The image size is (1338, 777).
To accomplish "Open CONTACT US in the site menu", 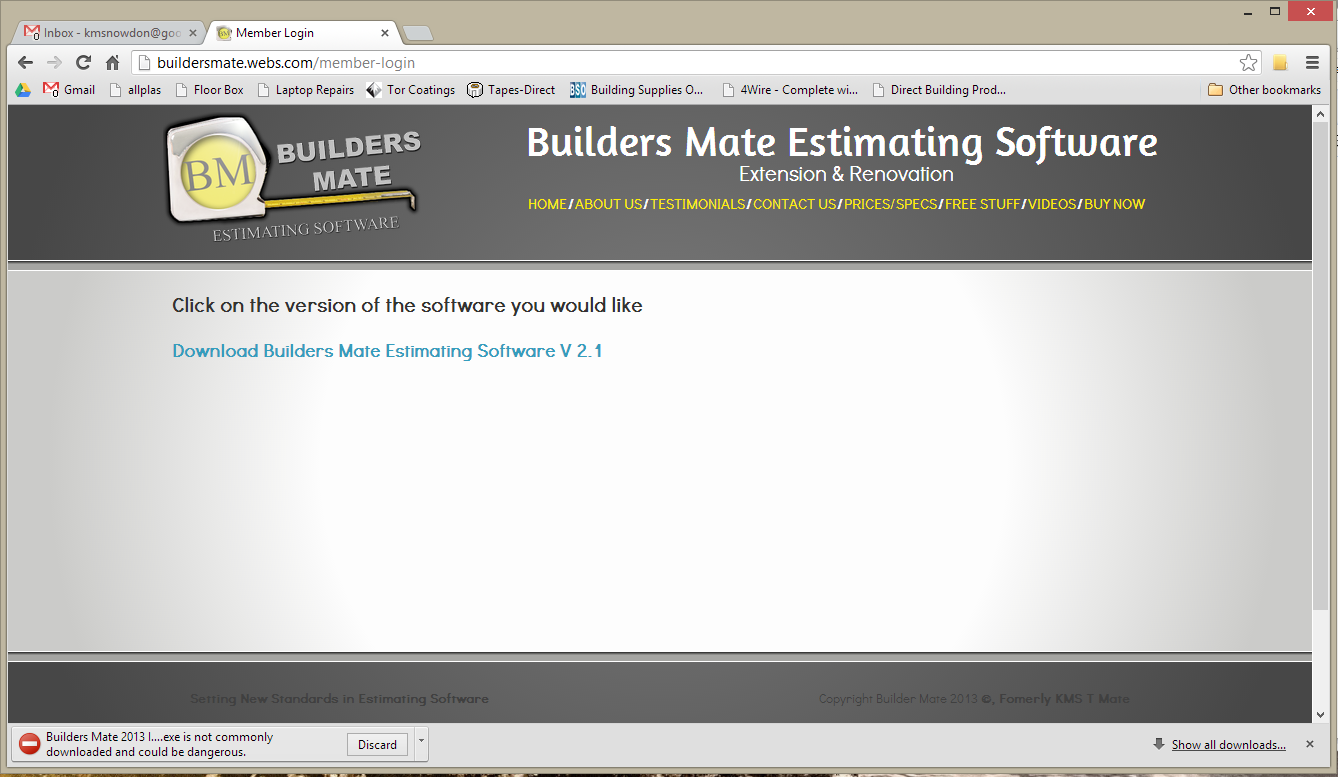I will click(794, 204).
